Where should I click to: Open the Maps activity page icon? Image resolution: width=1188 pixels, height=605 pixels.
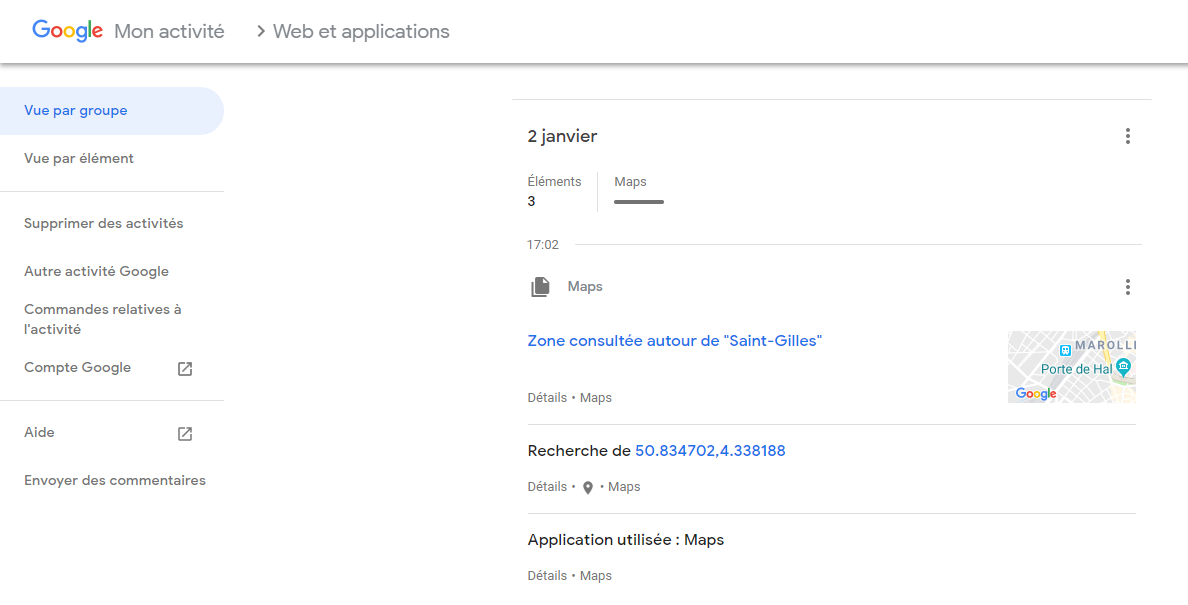539,286
